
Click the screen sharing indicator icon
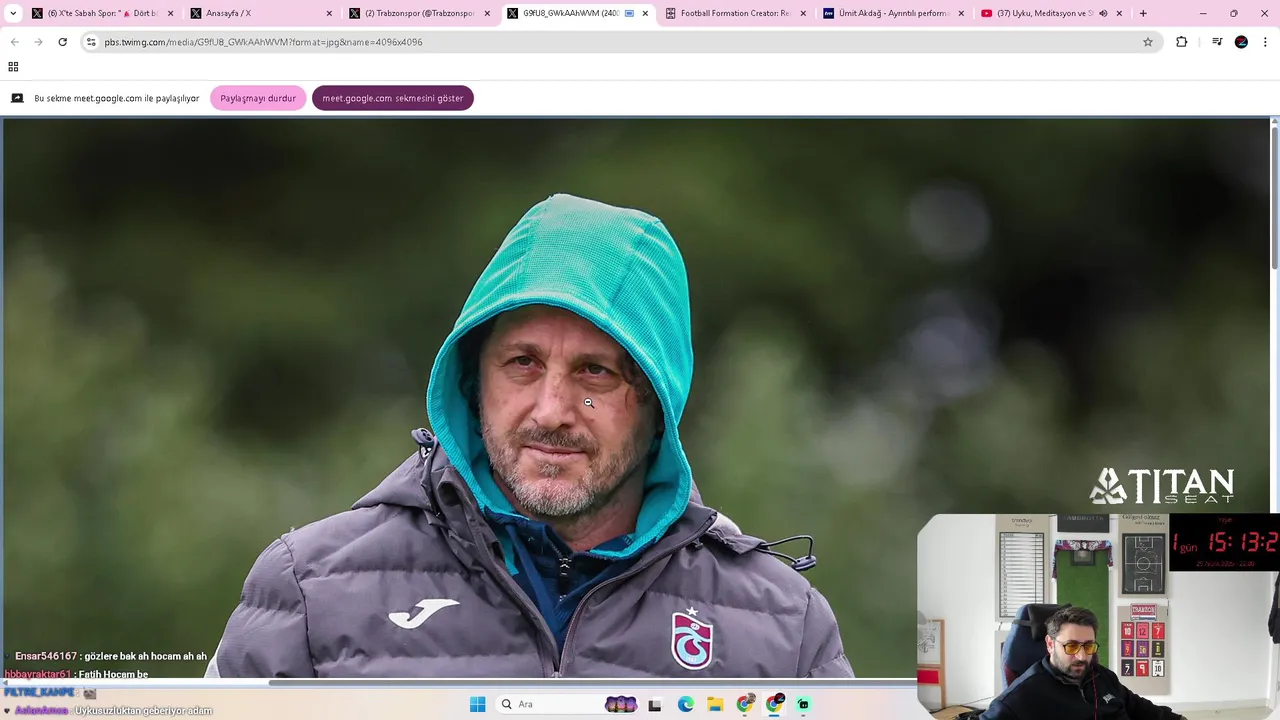point(17,98)
